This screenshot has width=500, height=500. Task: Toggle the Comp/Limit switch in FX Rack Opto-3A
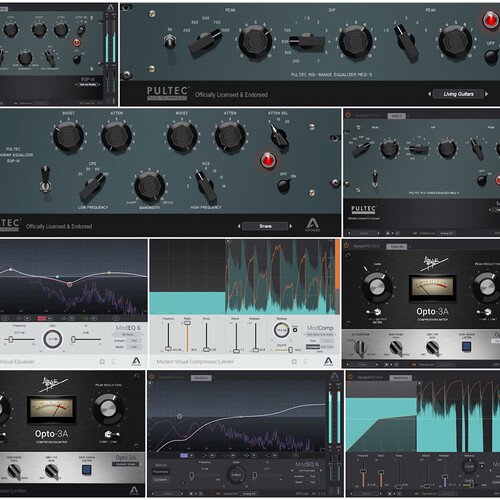(x=485, y=312)
